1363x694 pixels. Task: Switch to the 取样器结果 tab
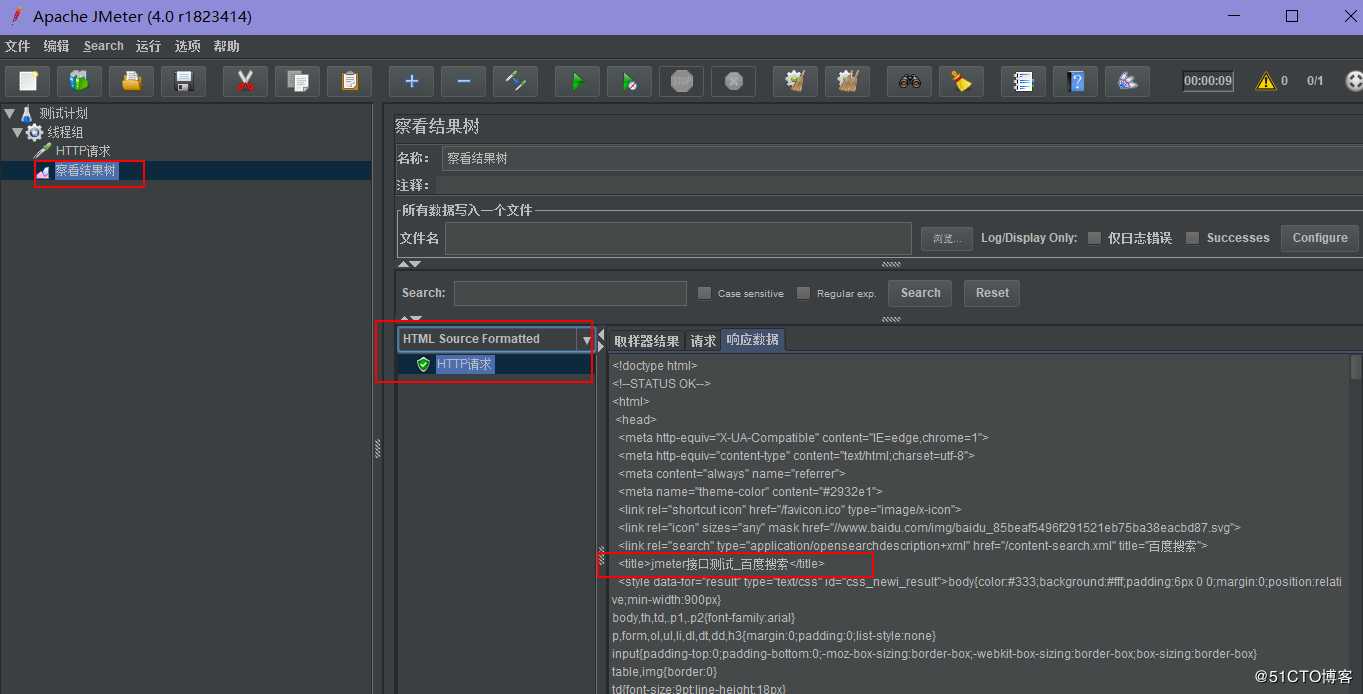click(646, 341)
